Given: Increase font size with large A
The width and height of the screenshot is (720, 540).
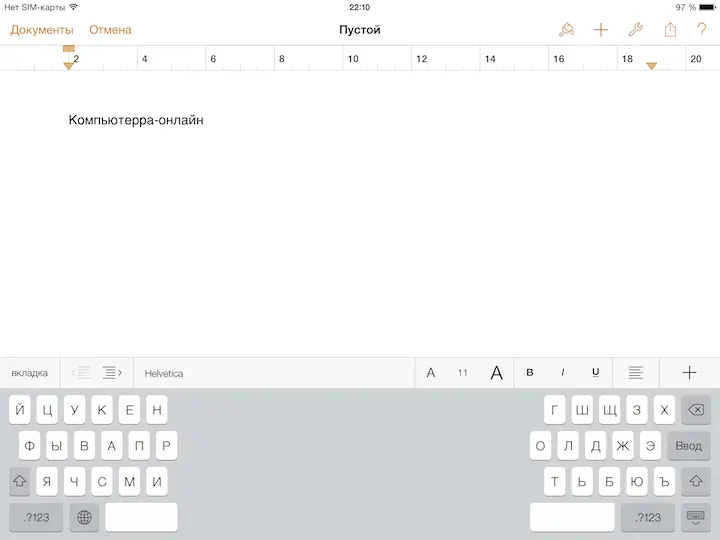Looking at the screenshot, I should coord(496,373).
